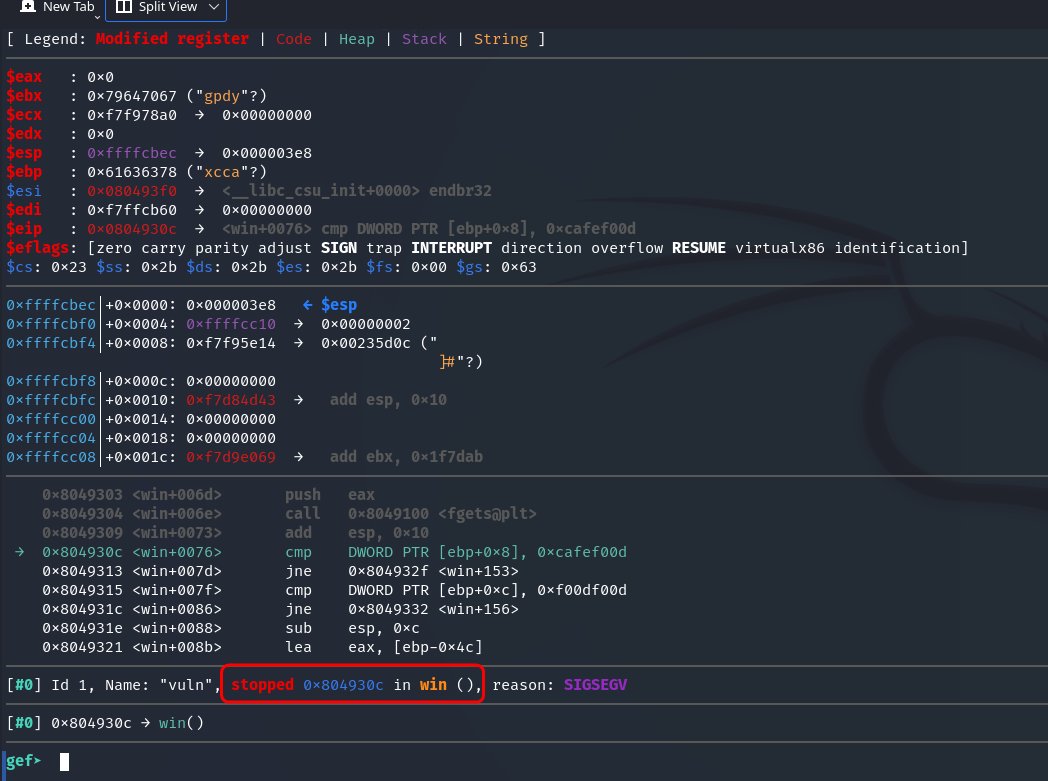The width and height of the screenshot is (1048, 781).
Task: Click the Split View pane icon
Action: click(x=124, y=7)
